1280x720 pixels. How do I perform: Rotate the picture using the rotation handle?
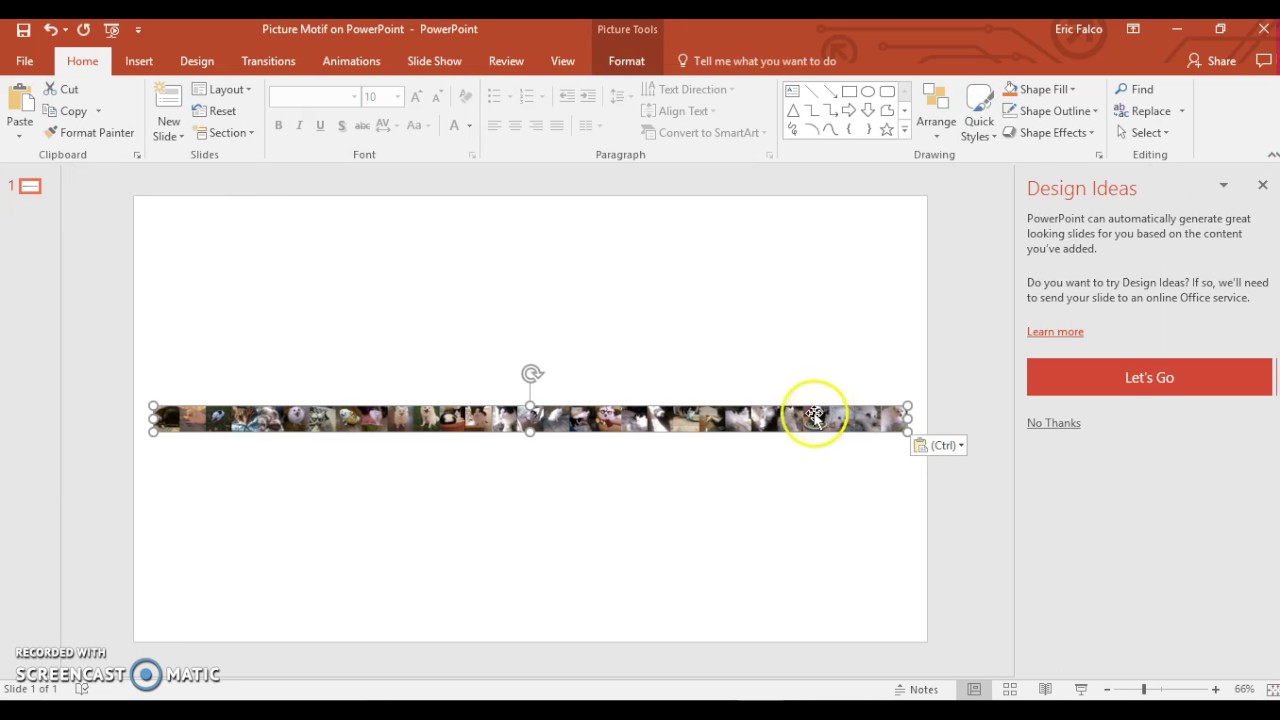532,374
